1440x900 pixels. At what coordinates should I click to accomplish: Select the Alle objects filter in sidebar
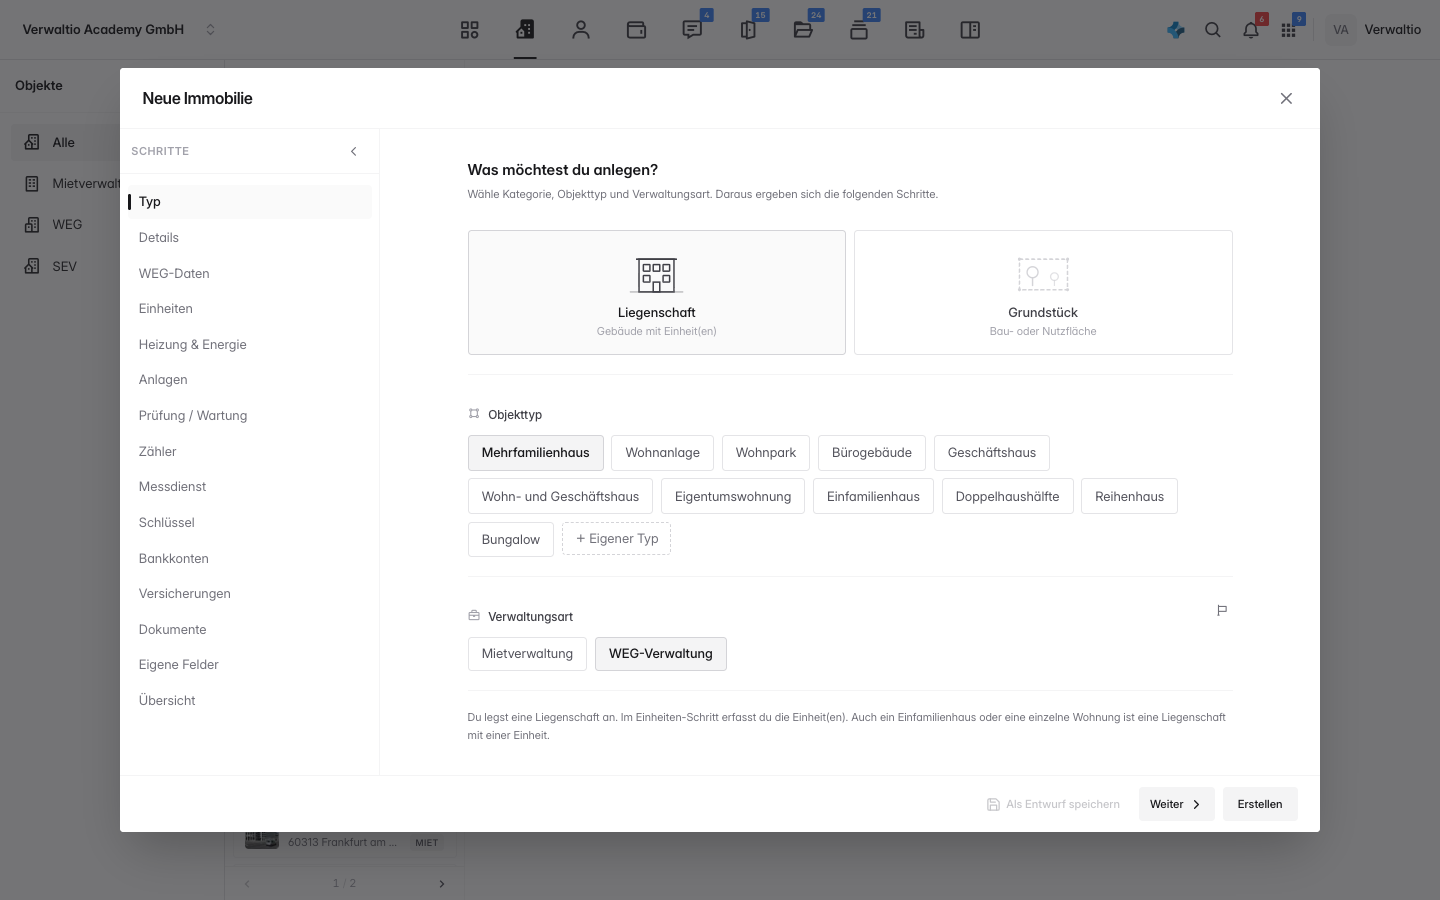click(66, 142)
